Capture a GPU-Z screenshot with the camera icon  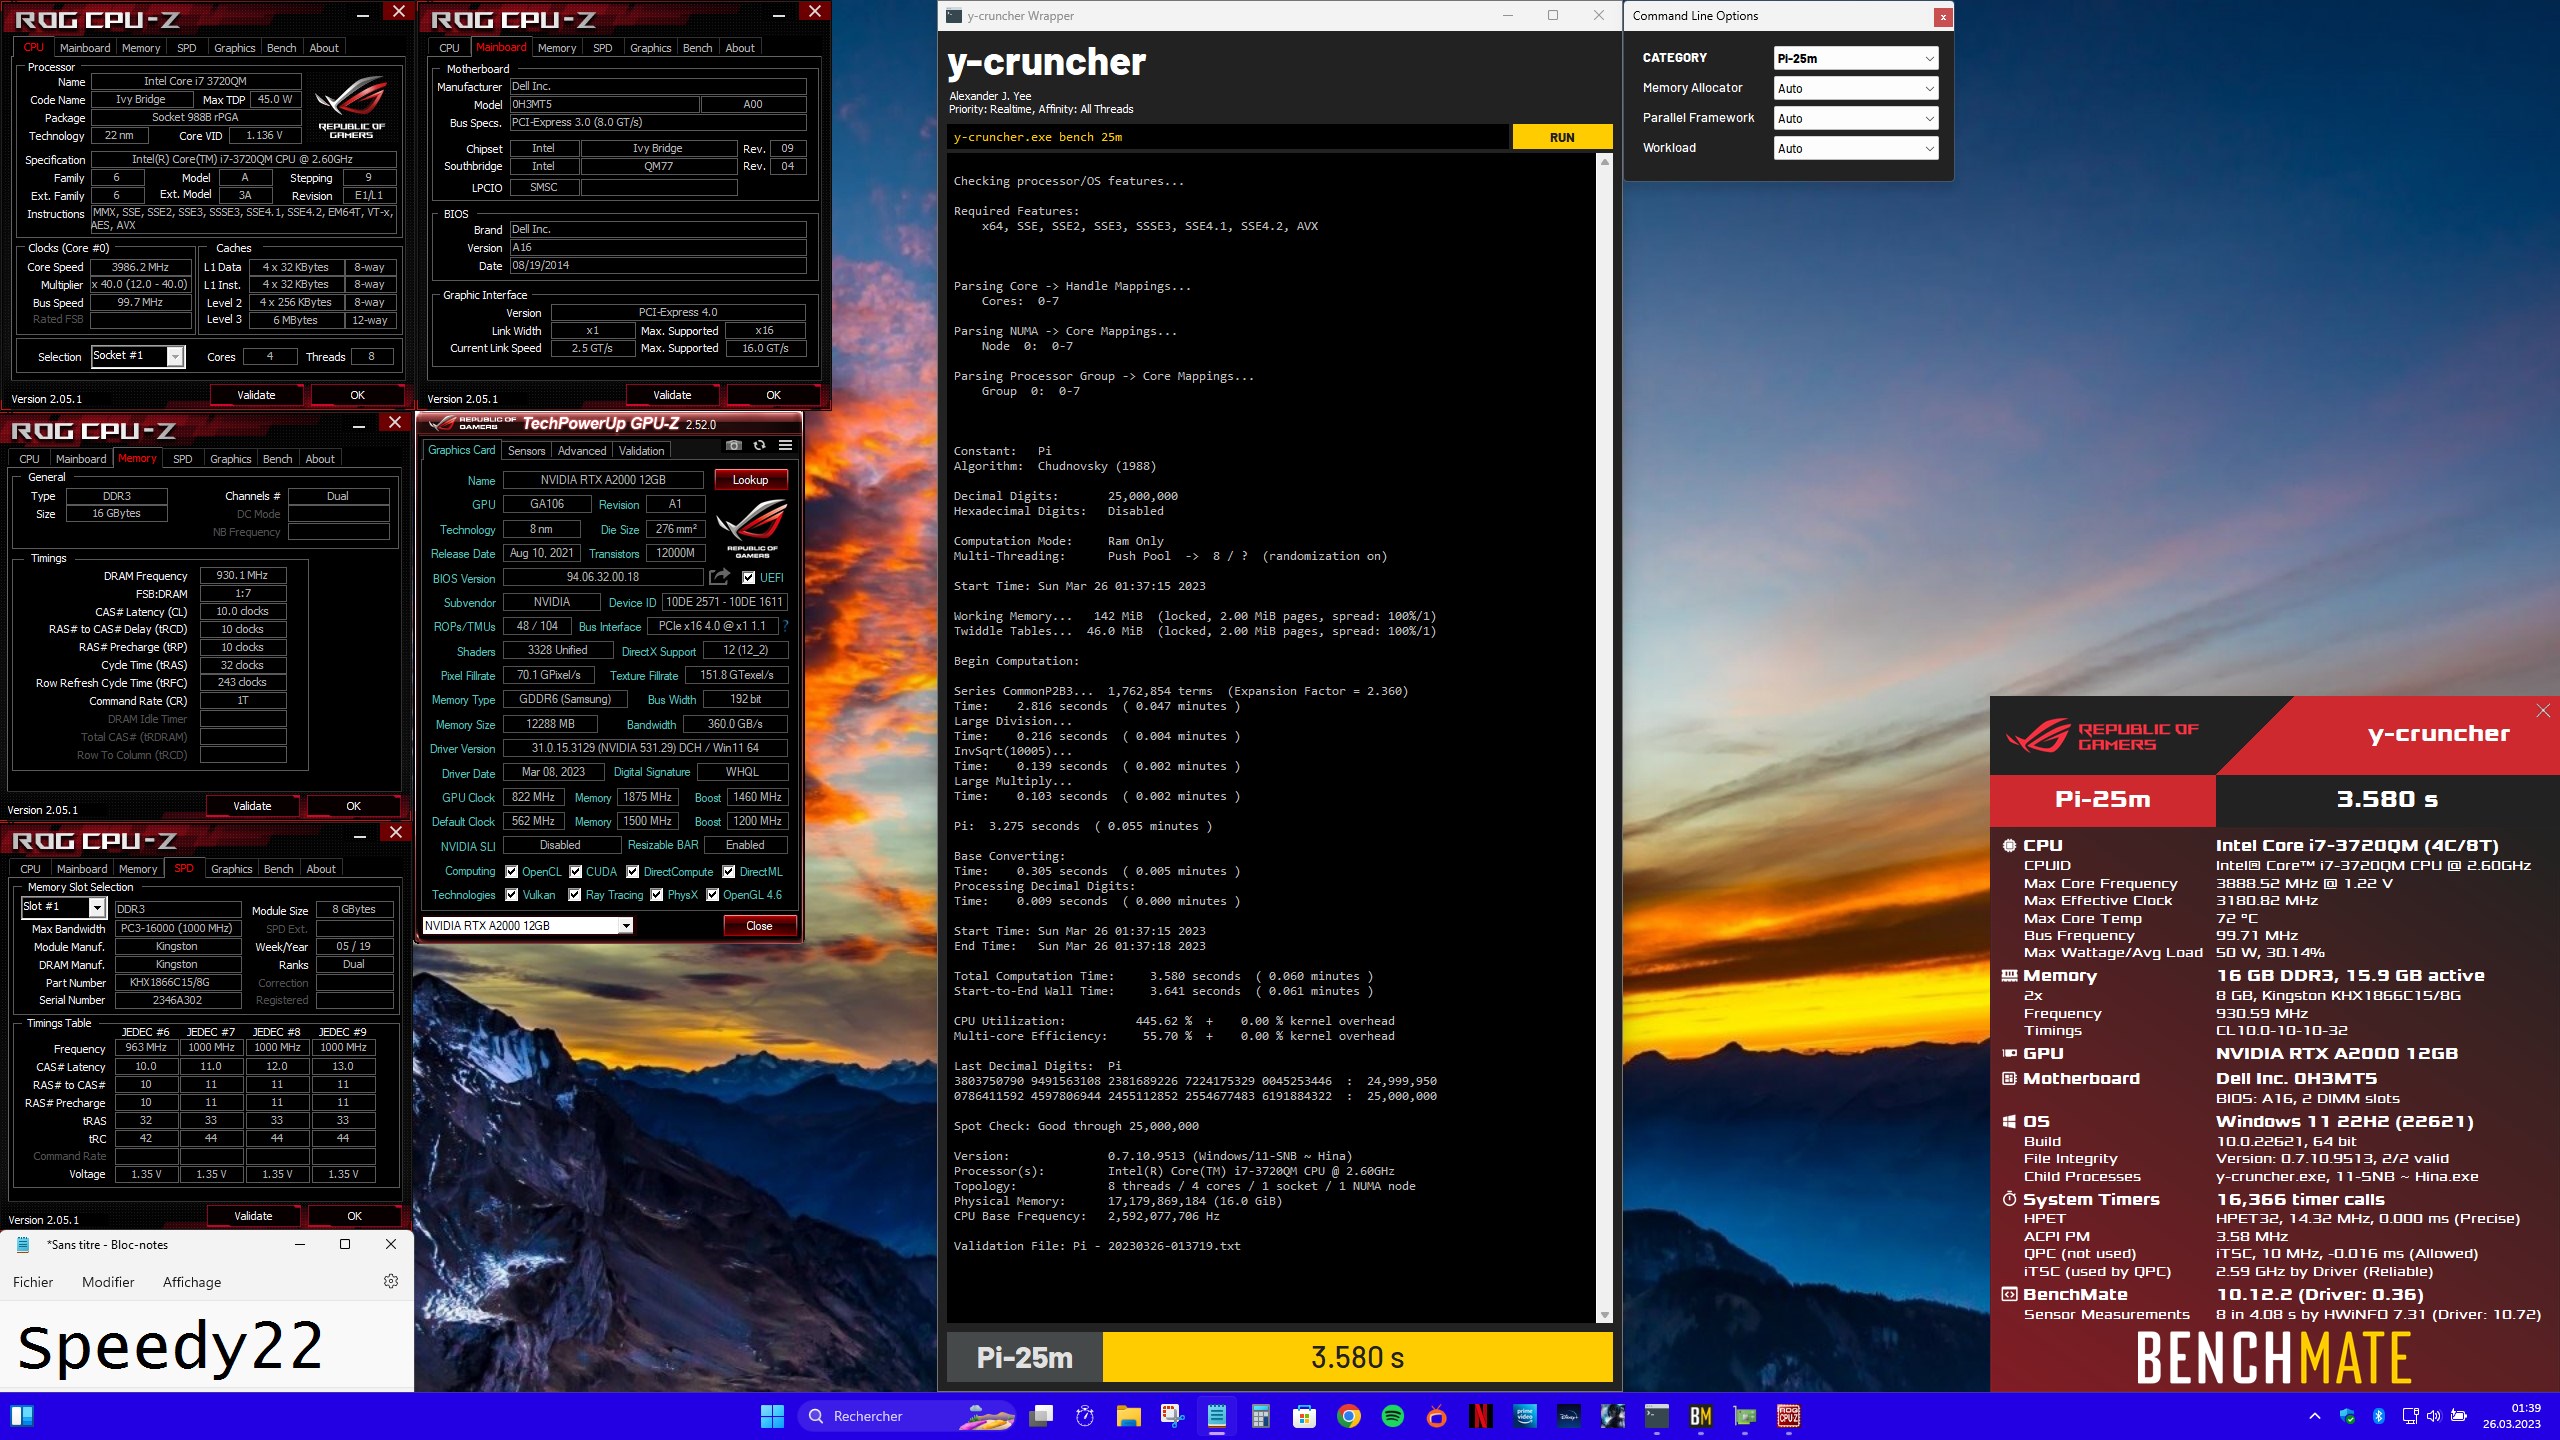pyautogui.click(x=734, y=446)
